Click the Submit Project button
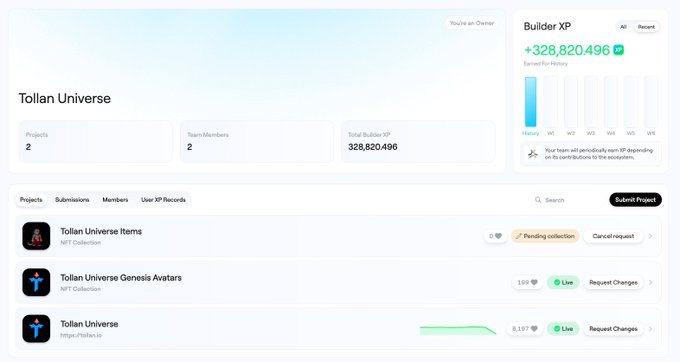This screenshot has height=362, width=680. click(635, 199)
